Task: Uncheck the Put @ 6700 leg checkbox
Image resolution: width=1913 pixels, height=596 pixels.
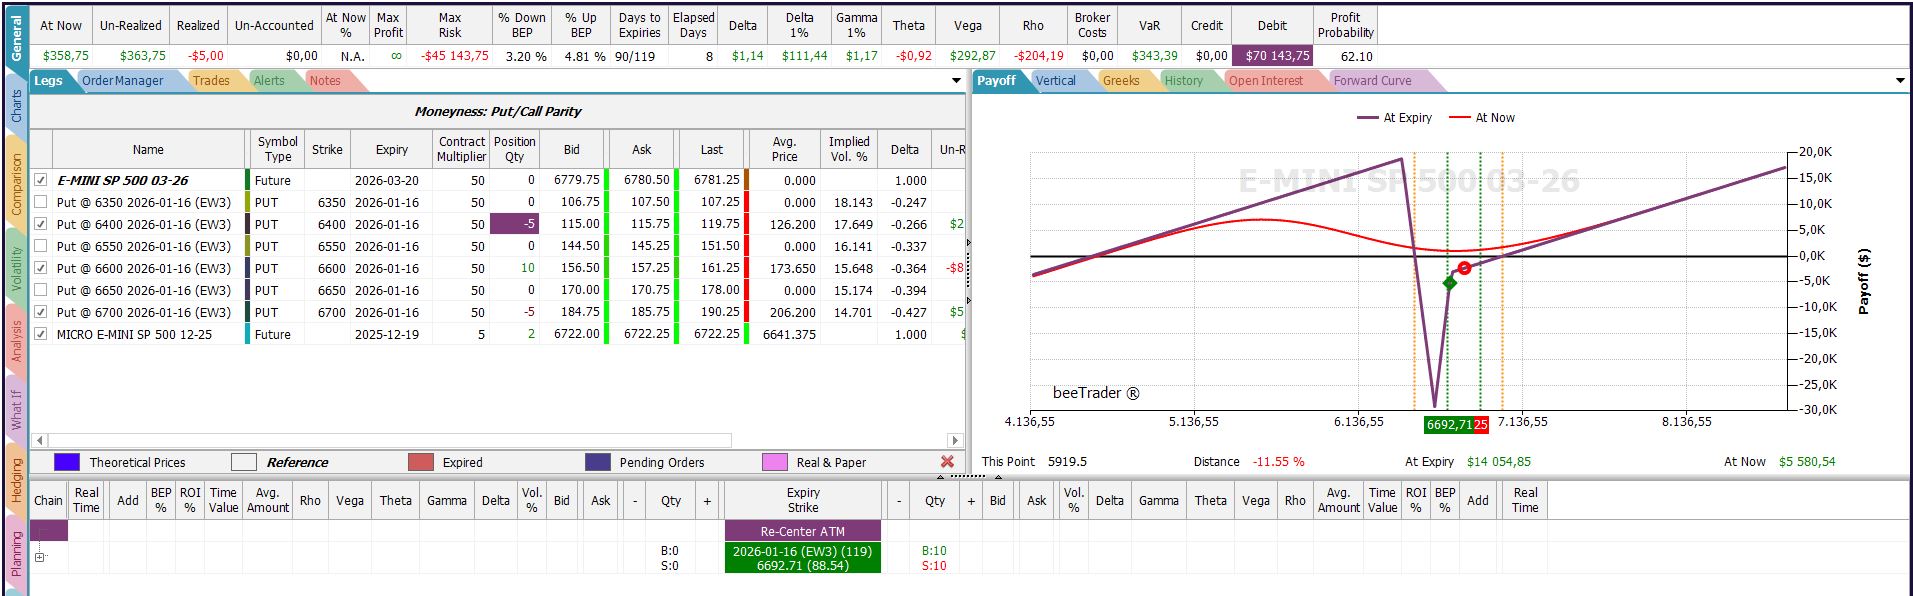Action: pos(41,312)
